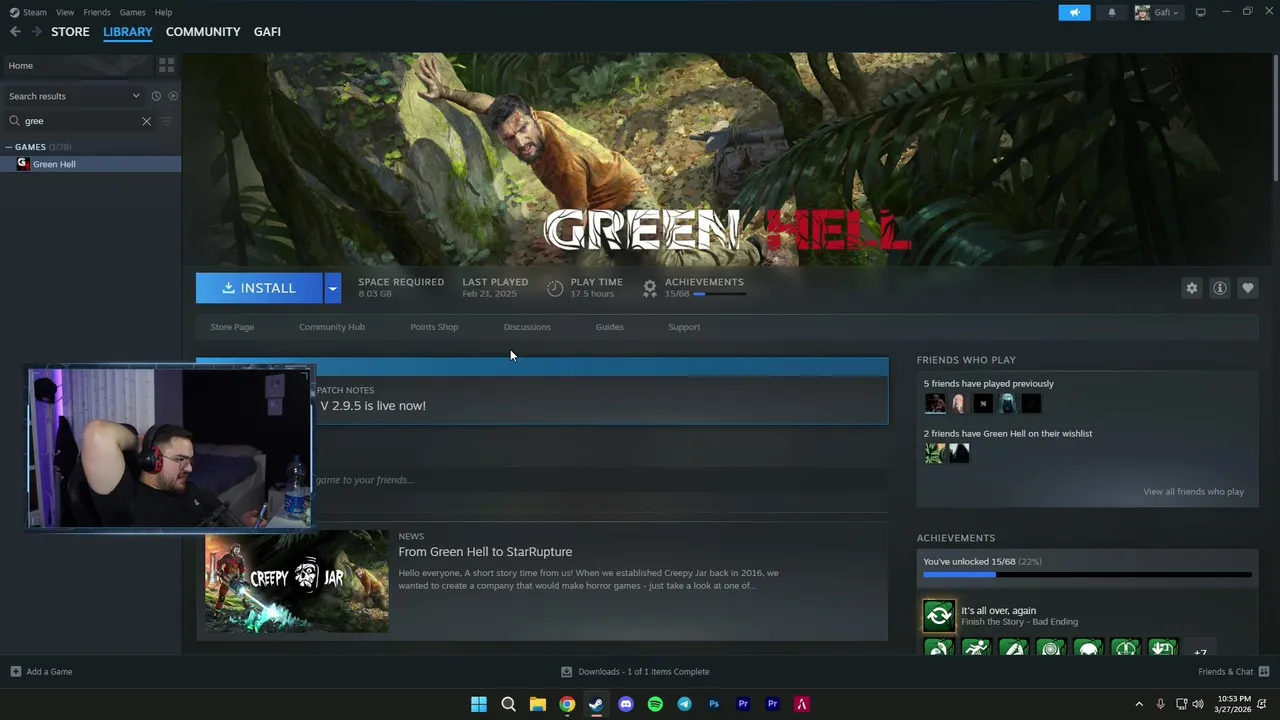Clear the 'gree' search text
The image size is (1280, 720).
146,121
